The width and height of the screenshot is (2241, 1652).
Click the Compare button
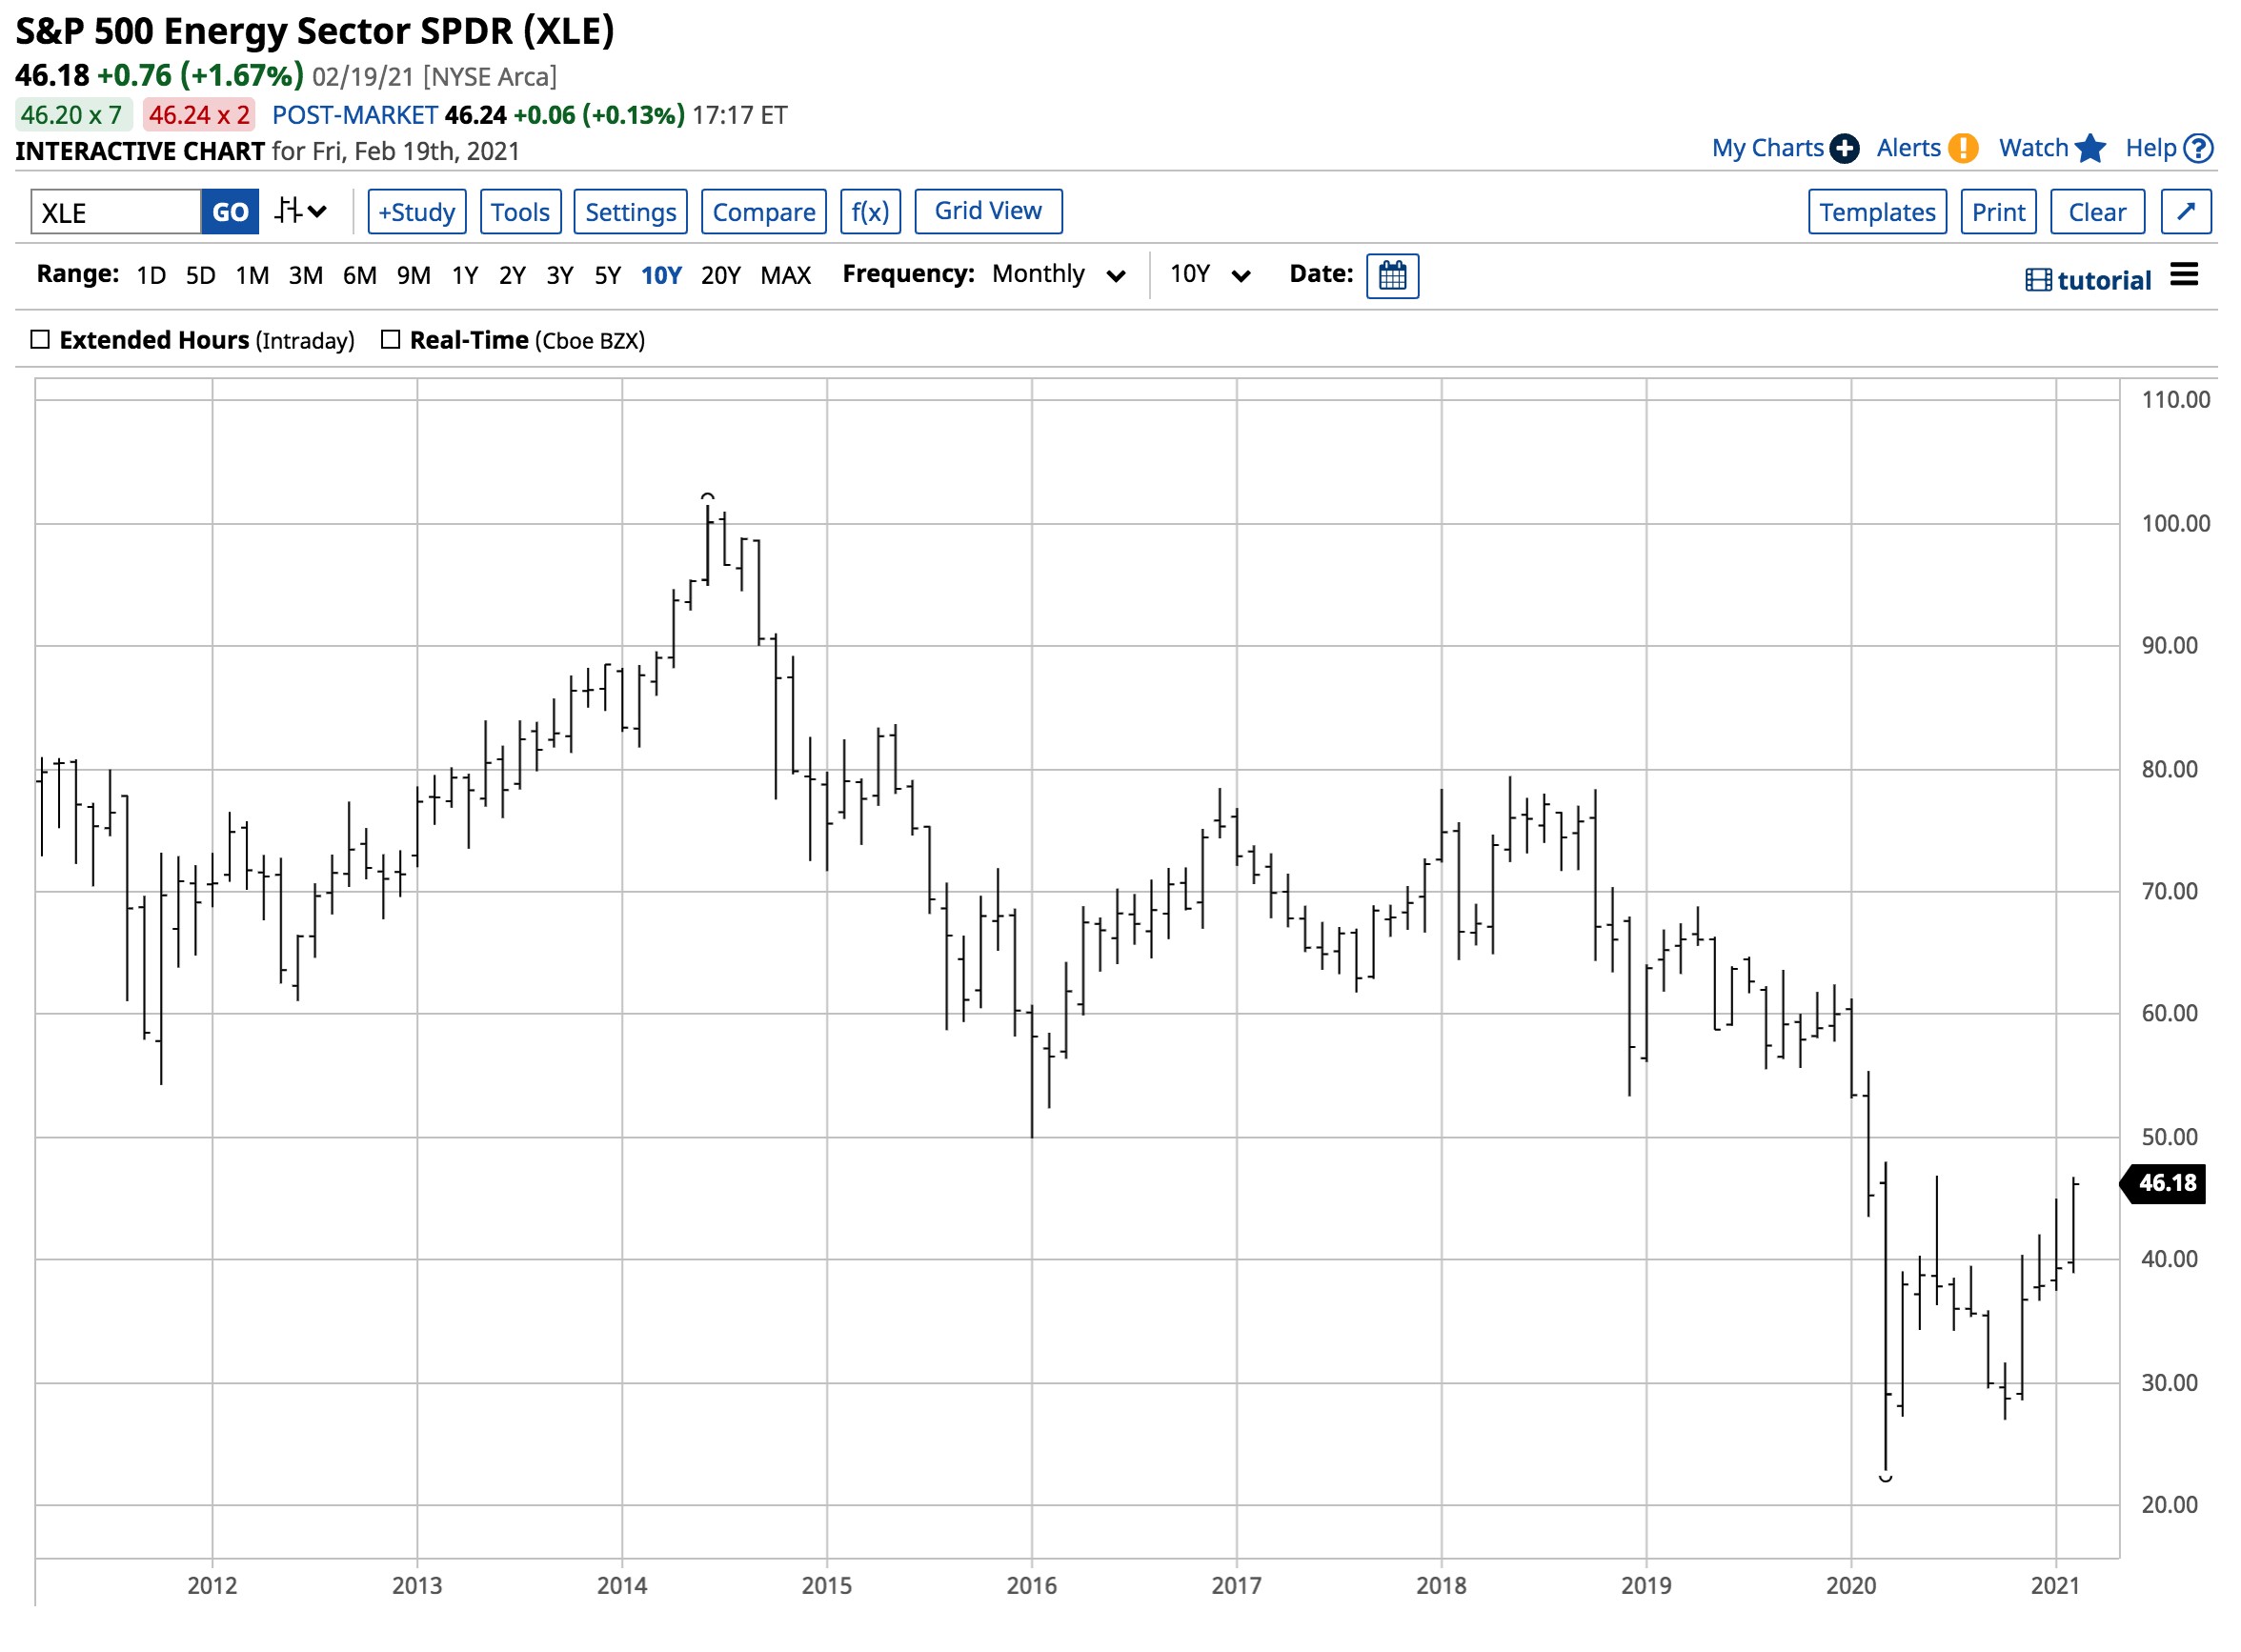coord(763,212)
